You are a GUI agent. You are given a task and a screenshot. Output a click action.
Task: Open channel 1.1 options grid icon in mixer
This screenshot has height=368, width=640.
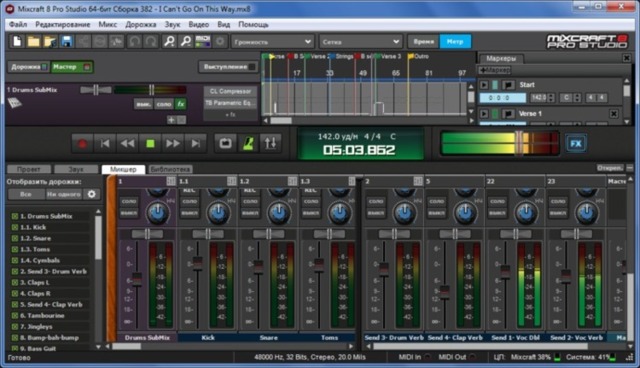click(231, 181)
